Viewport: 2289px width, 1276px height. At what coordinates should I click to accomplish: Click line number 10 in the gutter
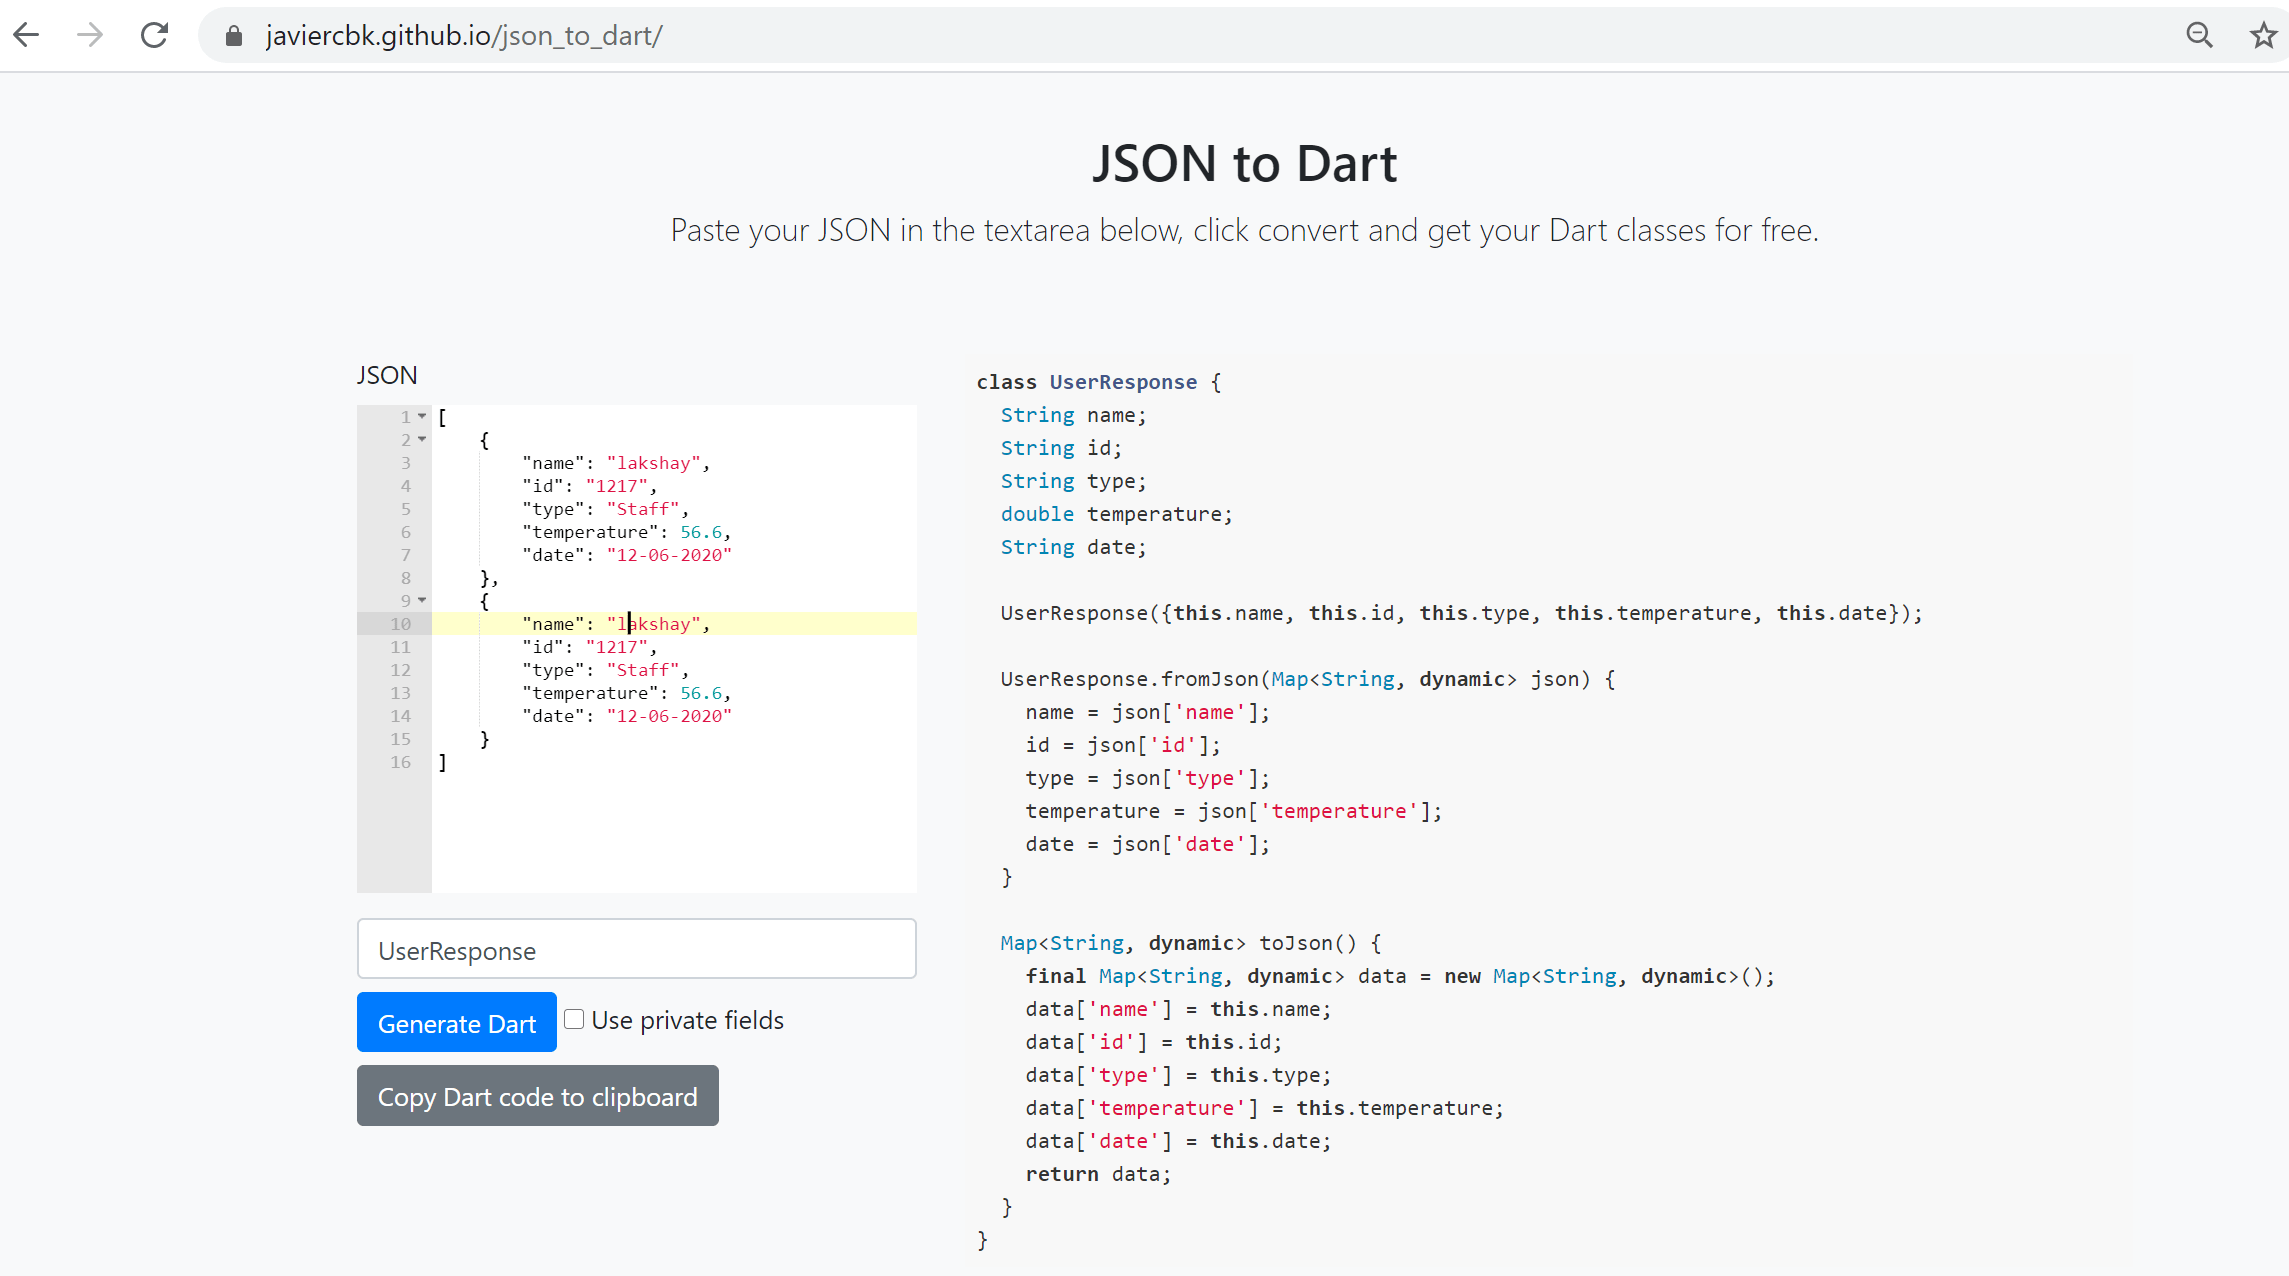click(400, 624)
